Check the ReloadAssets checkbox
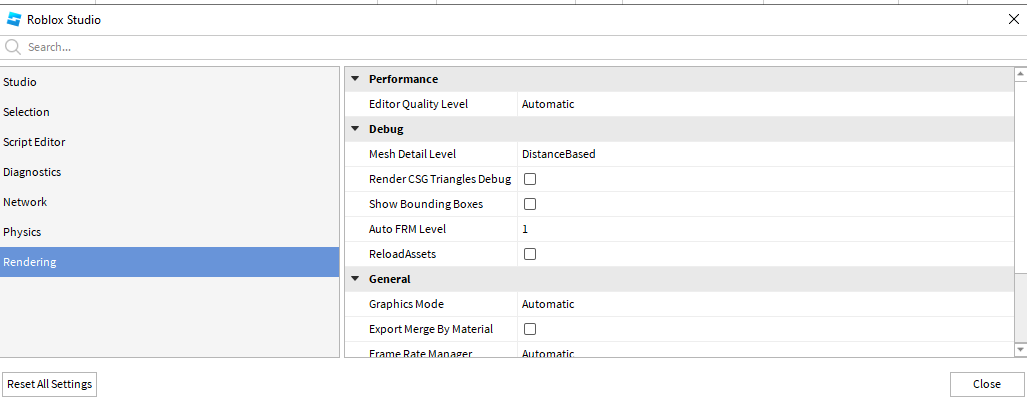Image resolution: width=1027 pixels, height=404 pixels. [530, 254]
